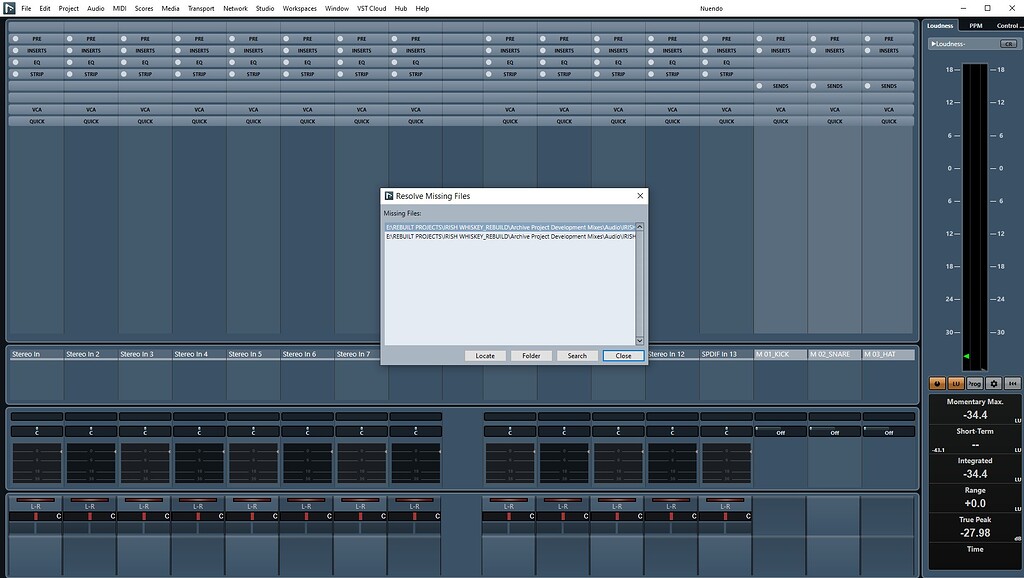Click the Prog icon in the loudness panel
Screen dimensions: 1024x578
[973, 383]
